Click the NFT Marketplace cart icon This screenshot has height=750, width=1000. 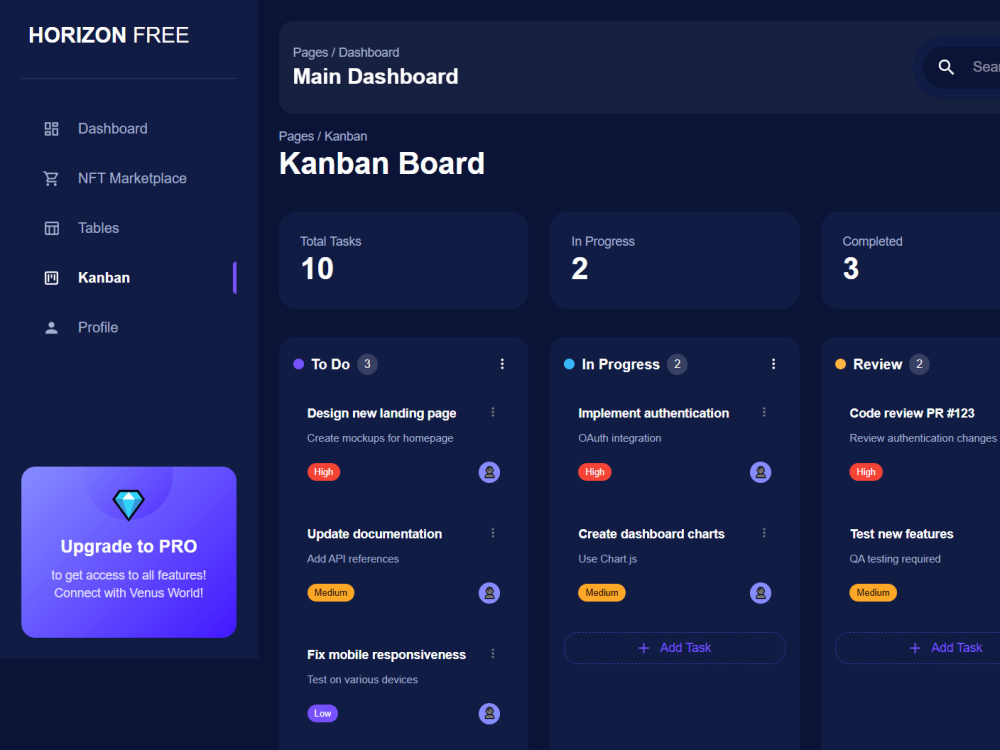51,179
